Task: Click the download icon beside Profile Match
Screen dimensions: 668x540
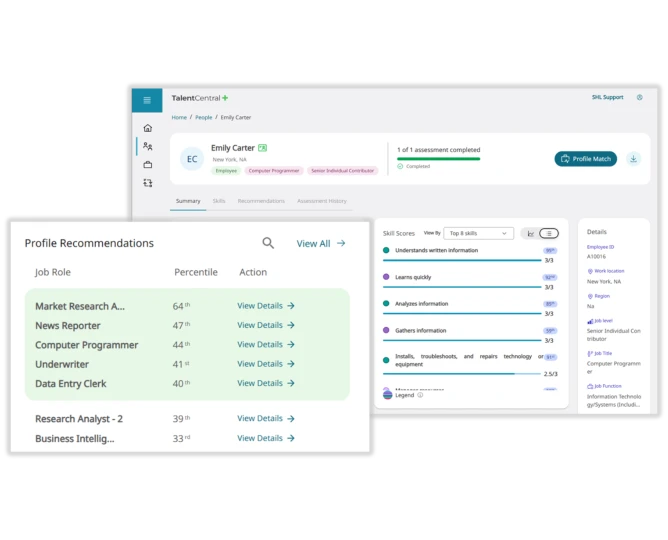Action: point(633,159)
